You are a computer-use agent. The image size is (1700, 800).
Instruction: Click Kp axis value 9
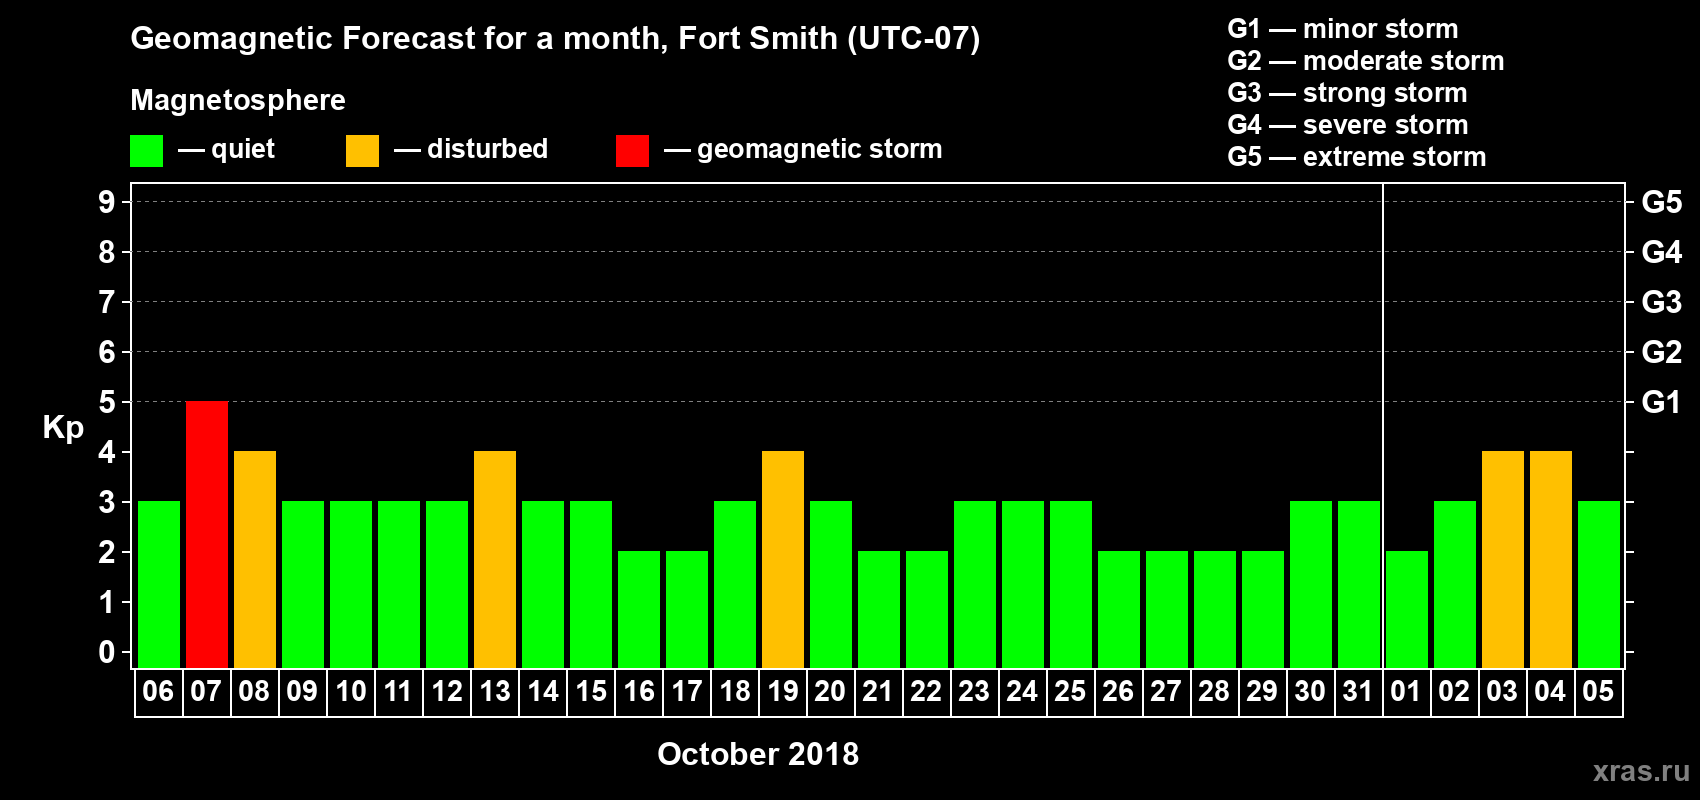pos(107,202)
